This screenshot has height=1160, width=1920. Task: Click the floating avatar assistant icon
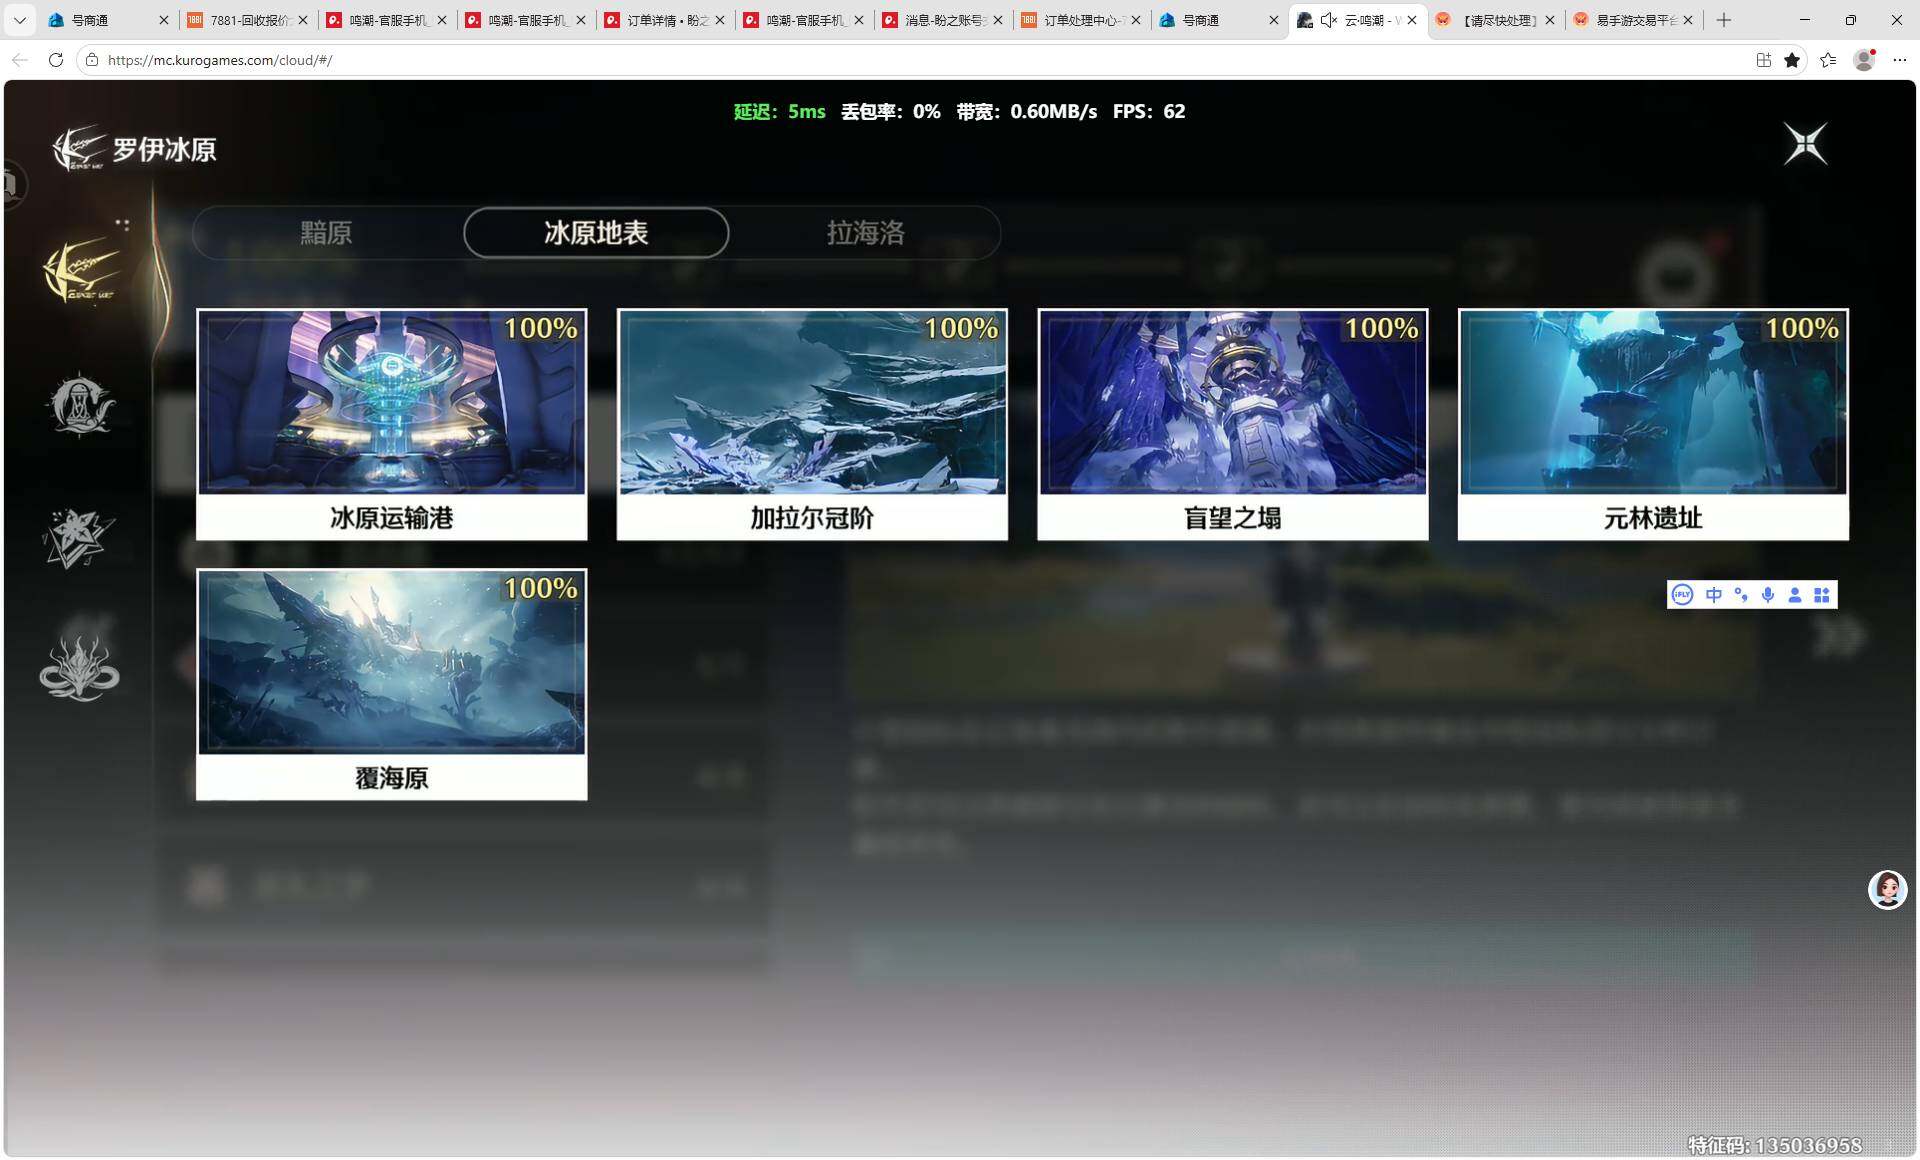click(1888, 889)
